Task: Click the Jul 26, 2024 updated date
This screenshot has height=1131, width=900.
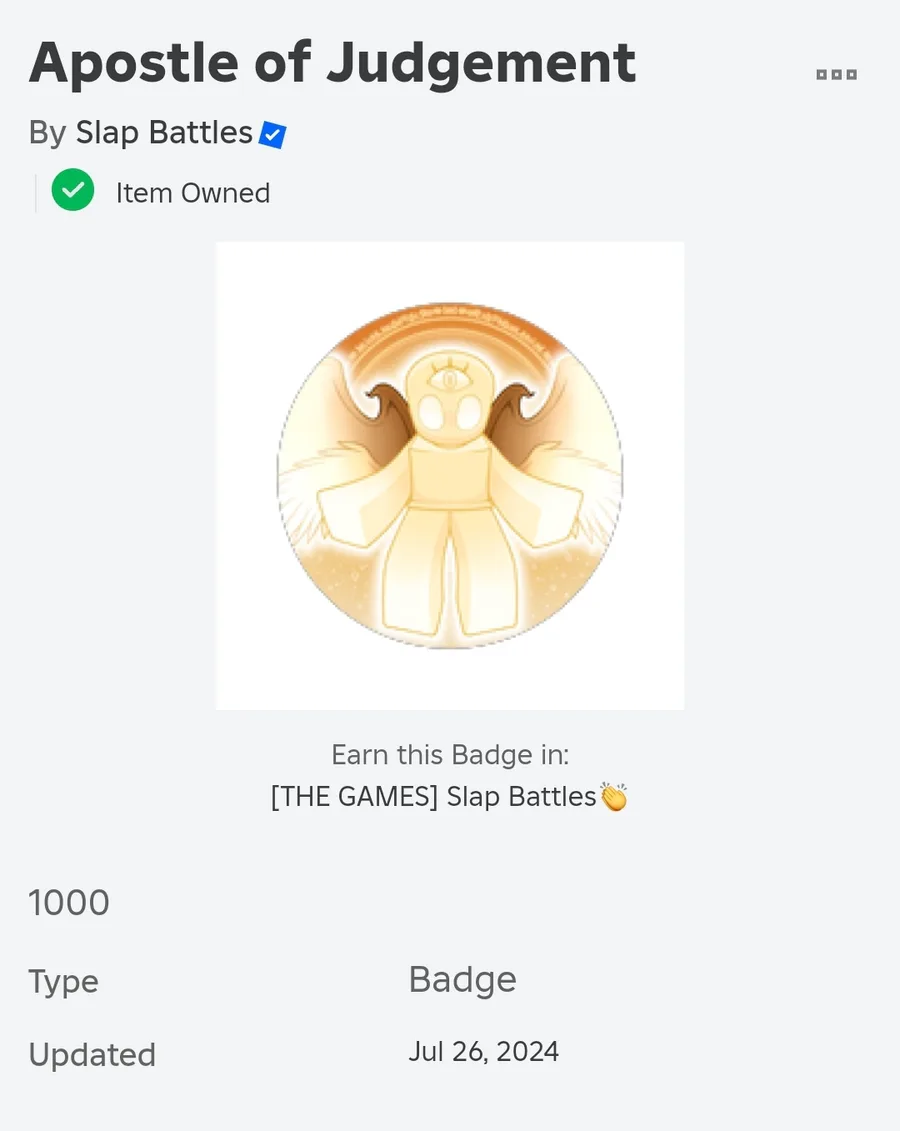Action: tap(483, 1052)
